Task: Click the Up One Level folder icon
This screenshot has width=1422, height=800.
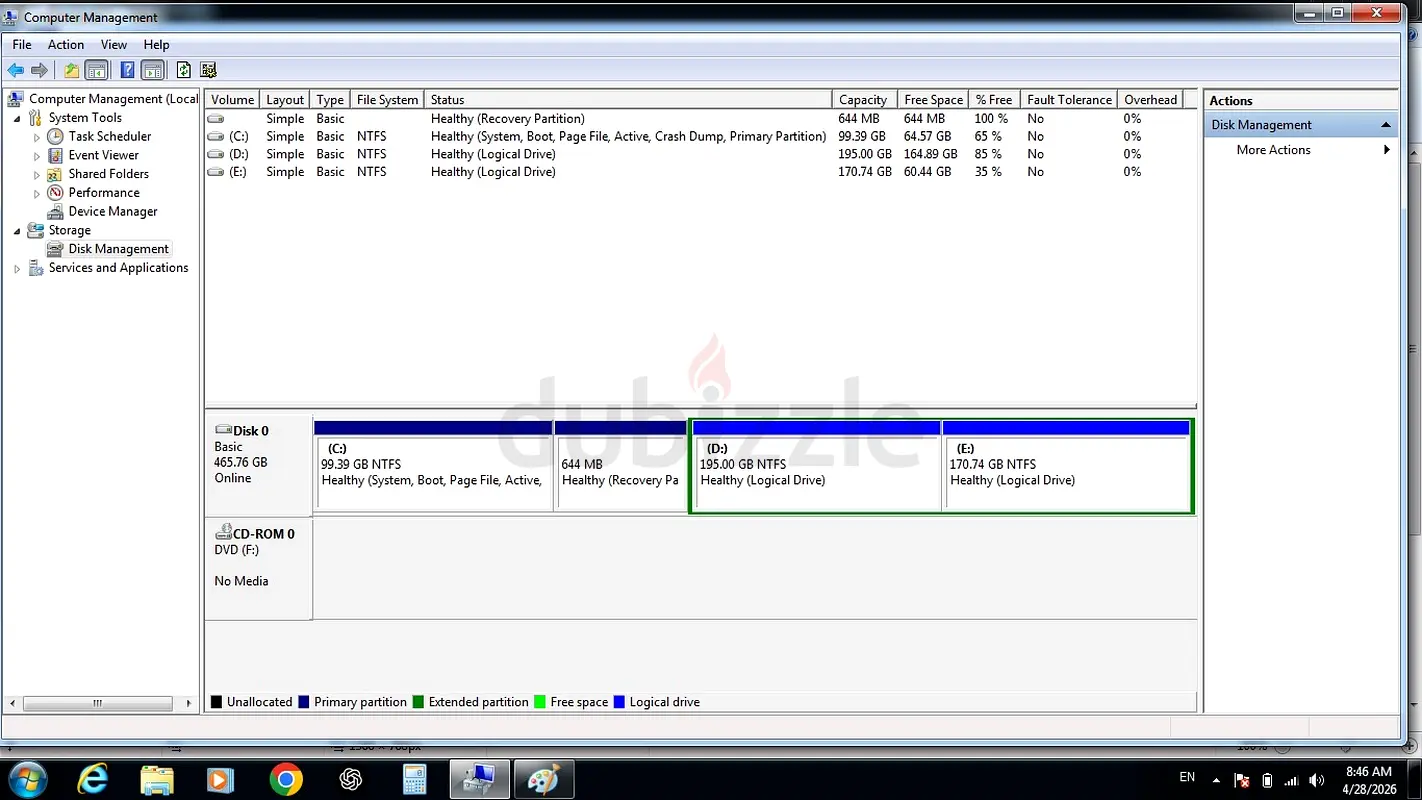Action: click(x=71, y=70)
